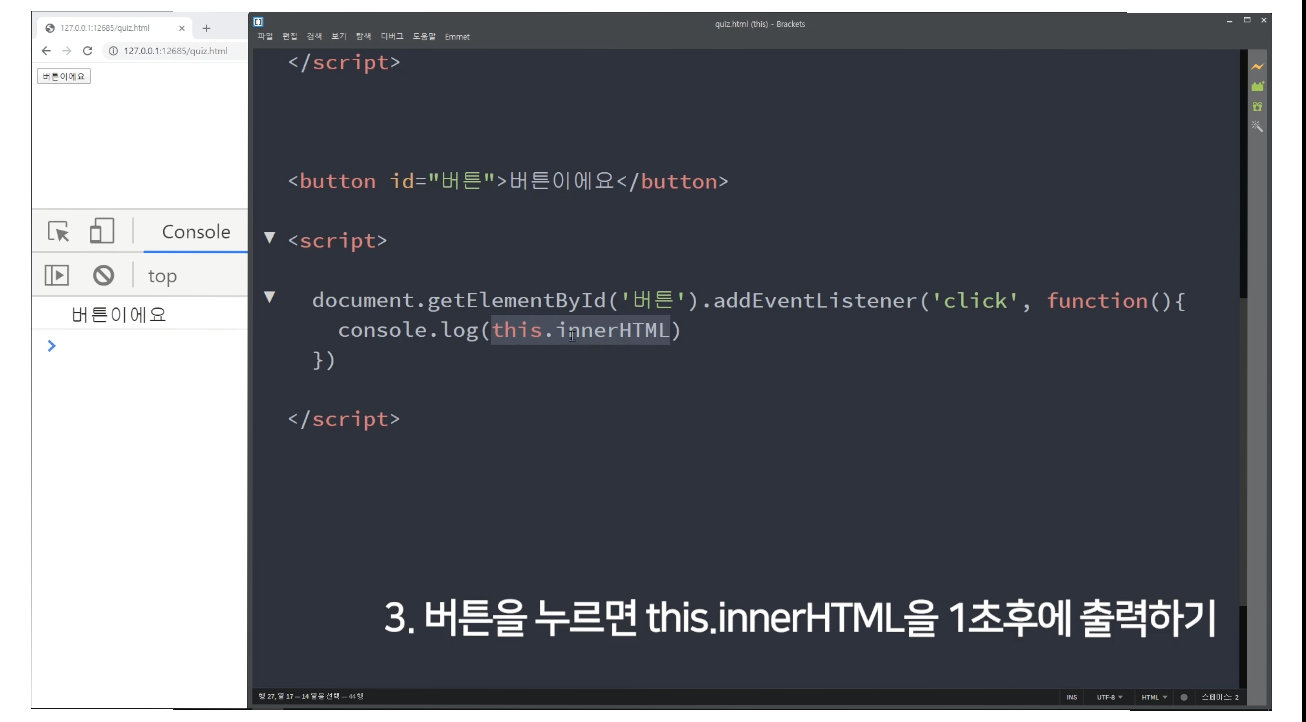Click the linting status circle in status bar
The height and width of the screenshot is (722, 1306).
(x=1184, y=697)
